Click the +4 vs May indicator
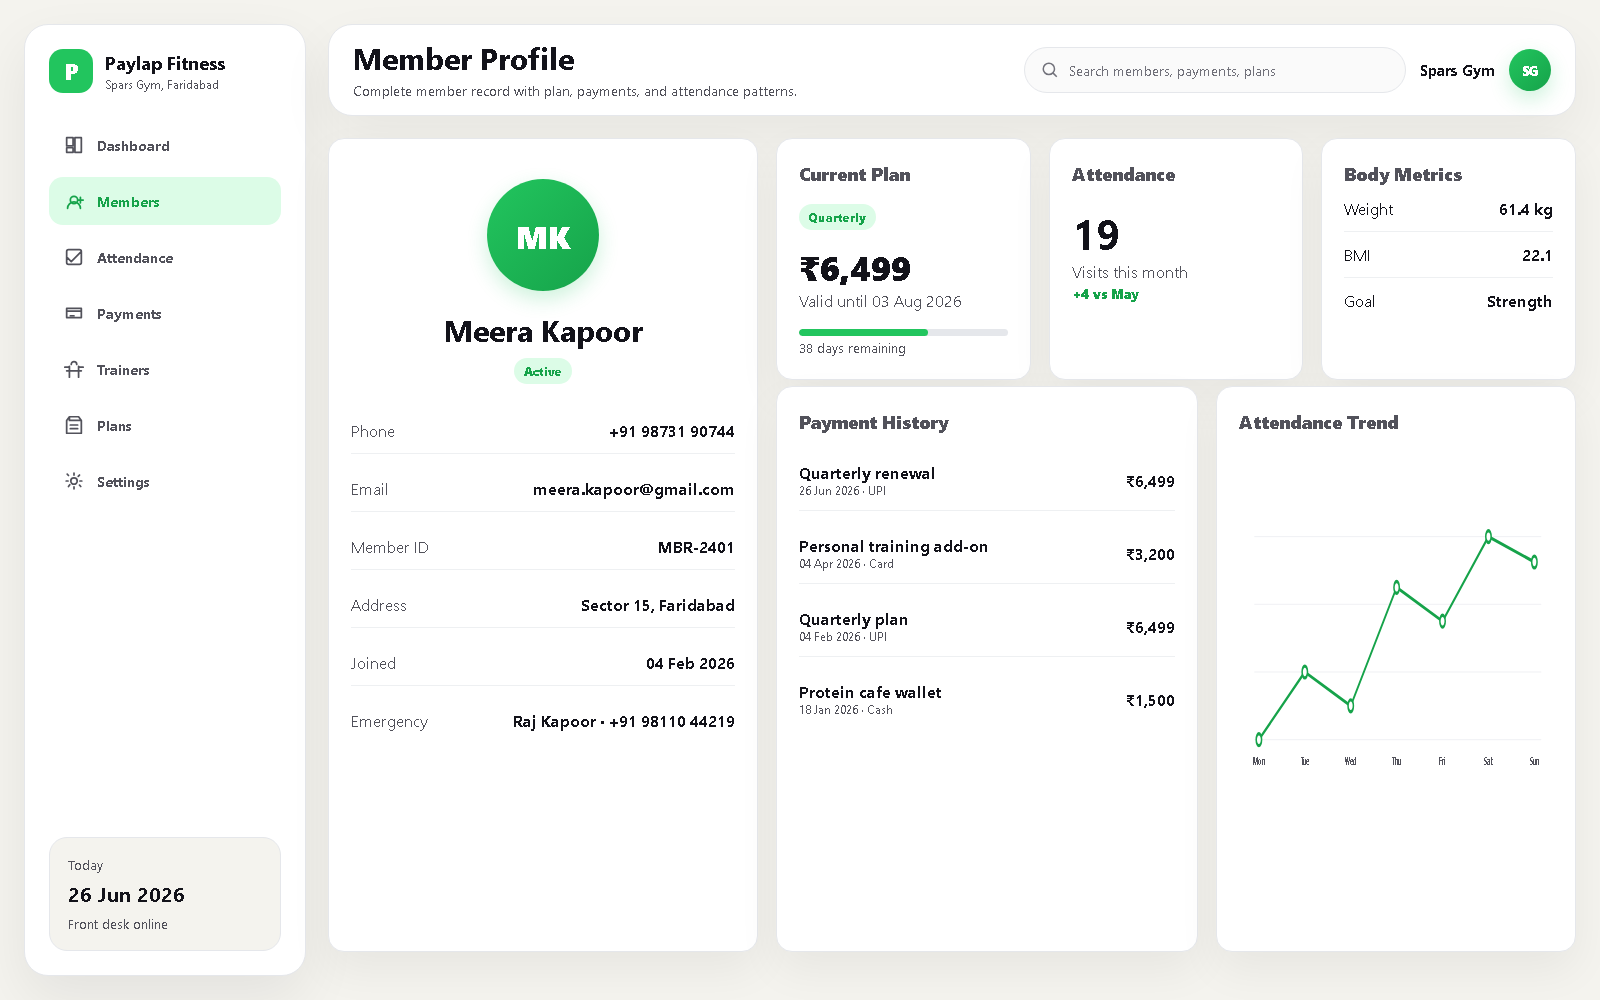The width and height of the screenshot is (1600, 1000). click(x=1105, y=294)
